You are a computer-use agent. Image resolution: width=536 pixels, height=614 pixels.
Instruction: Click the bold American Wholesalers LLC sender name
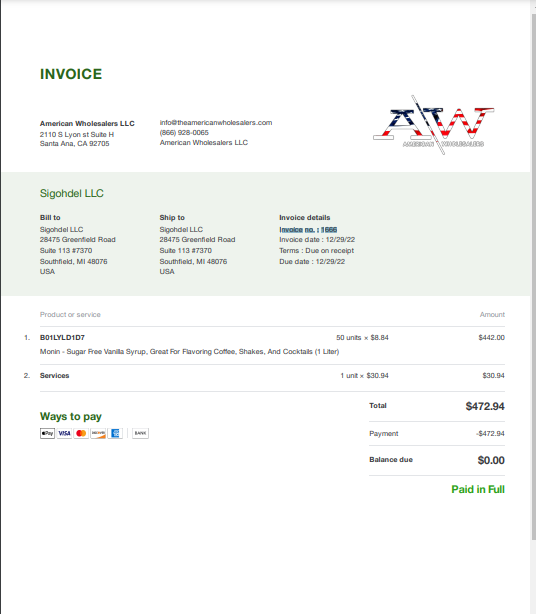click(87, 123)
